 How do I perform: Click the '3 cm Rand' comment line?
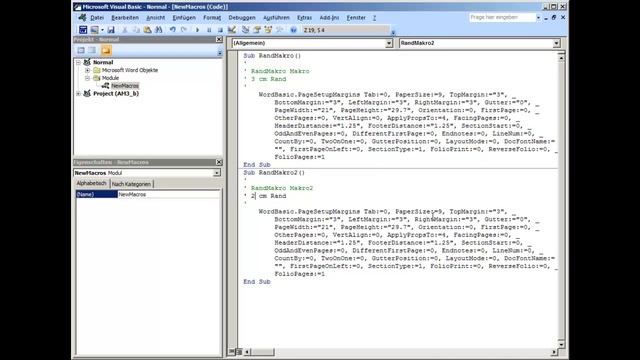coord(269,79)
